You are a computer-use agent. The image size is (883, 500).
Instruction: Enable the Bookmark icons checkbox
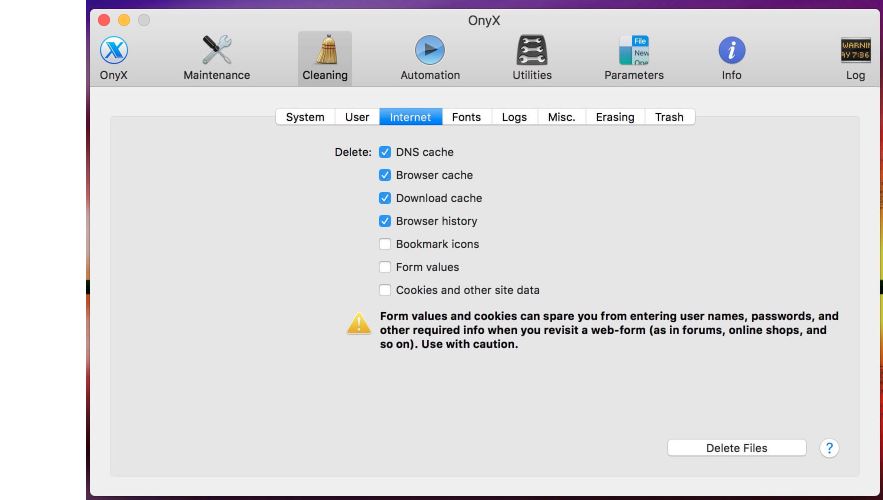pyautogui.click(x=385, y=244)
